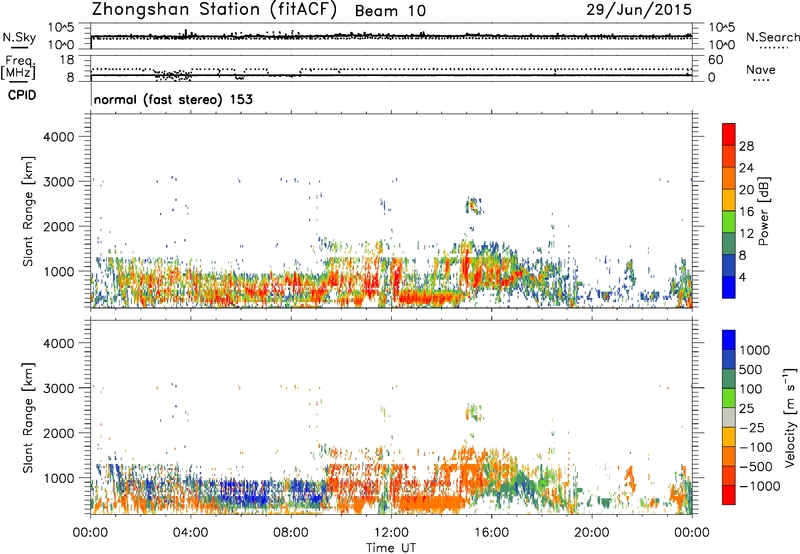The image size is (800, 554).
Task: Click the gray band of velocity colorbar
Action: coord(729,418)
